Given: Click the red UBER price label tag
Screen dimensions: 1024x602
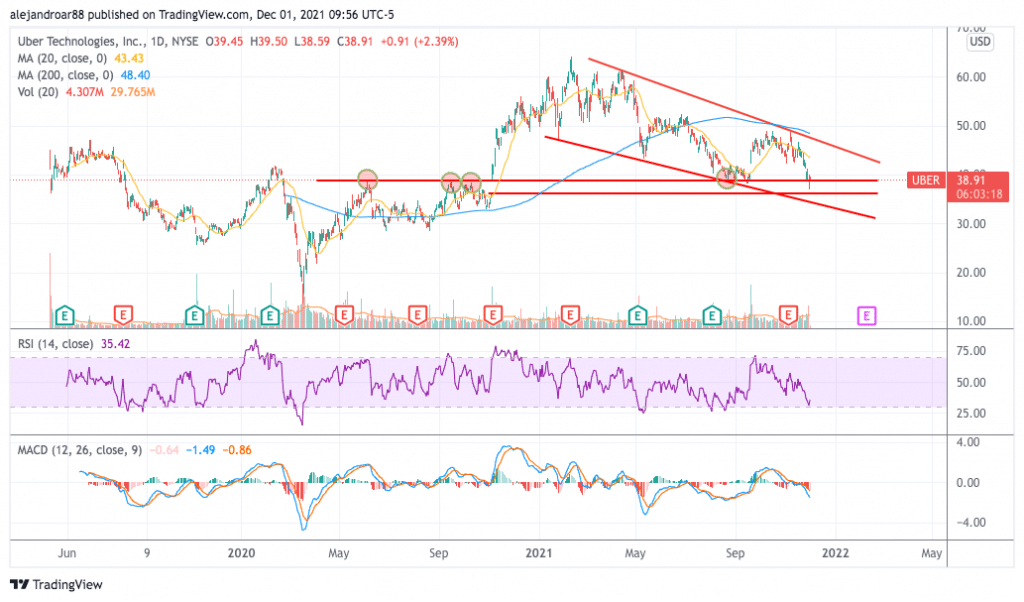Looking at the screenshot, I should (925, 180).
